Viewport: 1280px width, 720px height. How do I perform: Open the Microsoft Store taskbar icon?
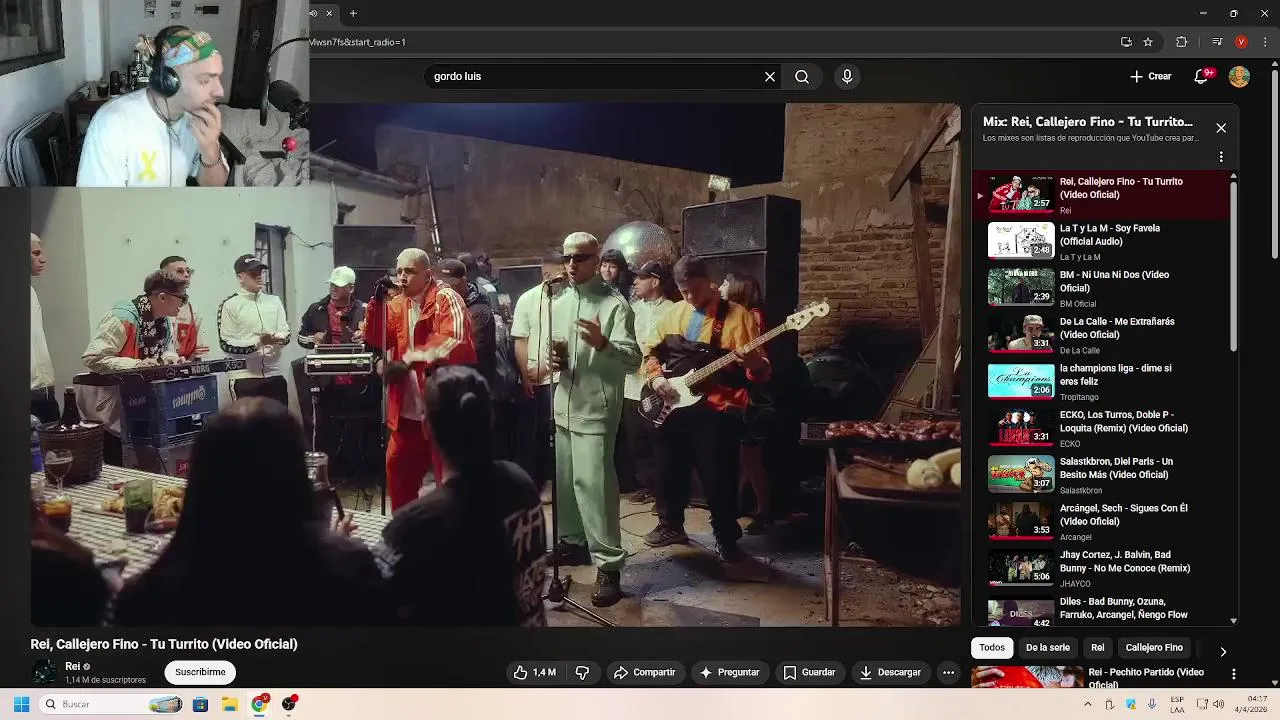point(200,704)
